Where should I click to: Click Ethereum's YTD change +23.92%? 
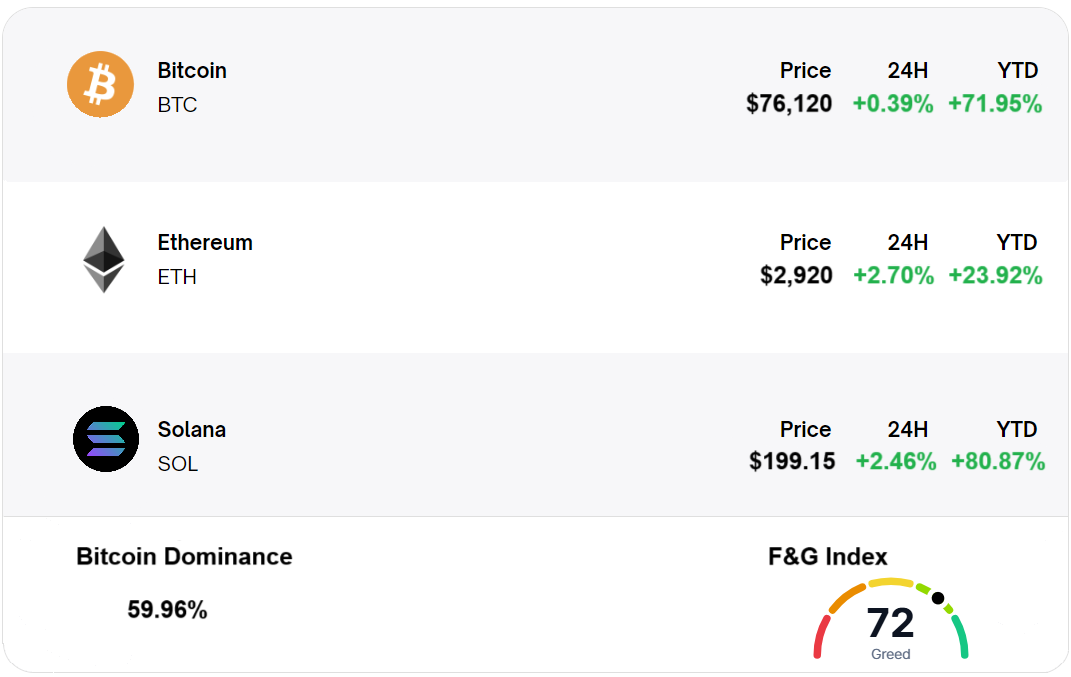[995, 276]
